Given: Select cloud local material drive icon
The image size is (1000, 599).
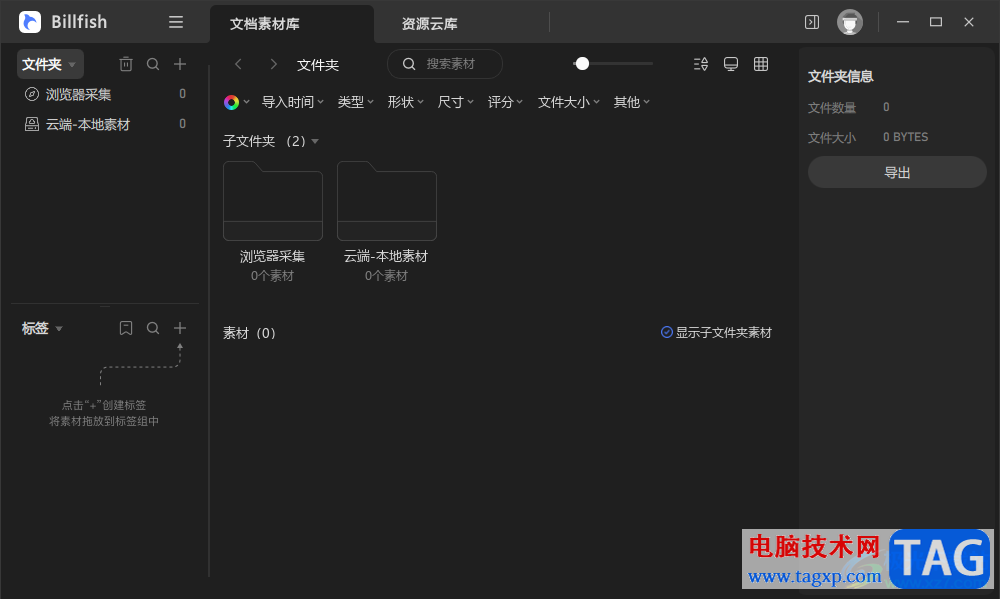Looking at the screenshot, I should pos(31,124).
